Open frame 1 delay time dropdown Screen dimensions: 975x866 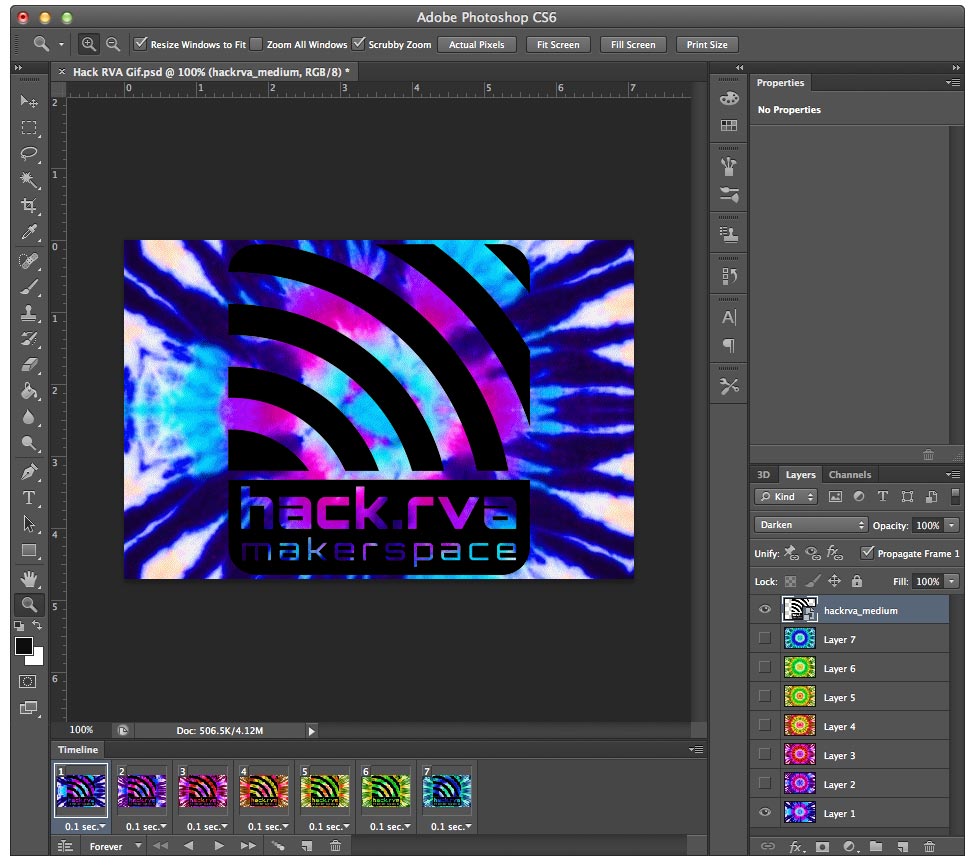pos(85,826)
